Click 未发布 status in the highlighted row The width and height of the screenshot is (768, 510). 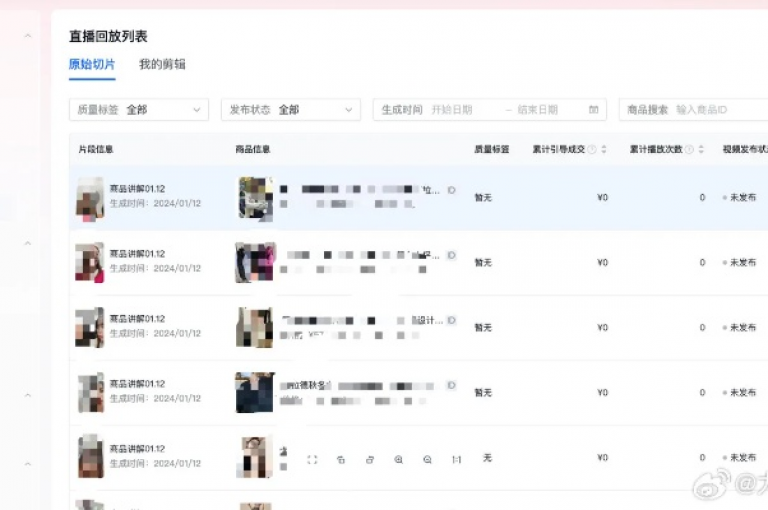point(743,197)
